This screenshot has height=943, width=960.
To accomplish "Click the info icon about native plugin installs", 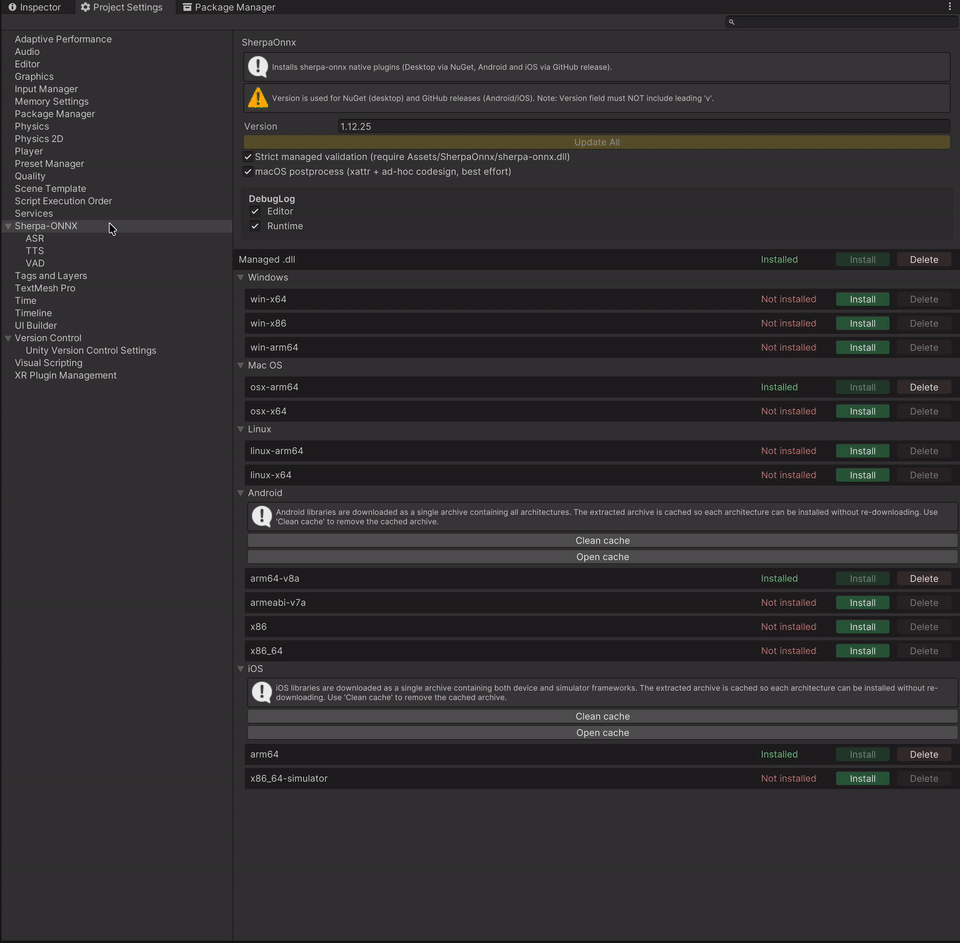I will (258, 67).
